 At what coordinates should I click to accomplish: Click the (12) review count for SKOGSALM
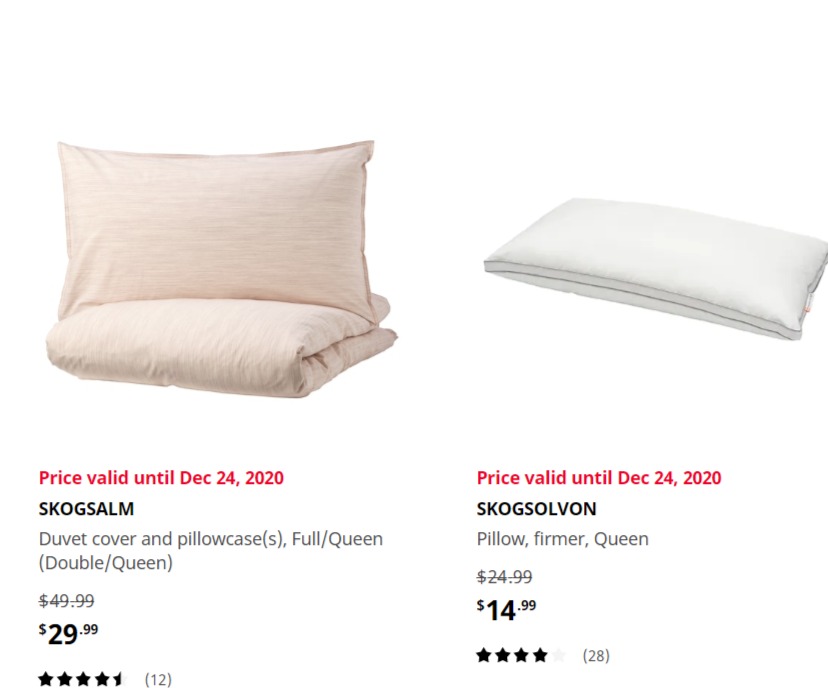158,679
